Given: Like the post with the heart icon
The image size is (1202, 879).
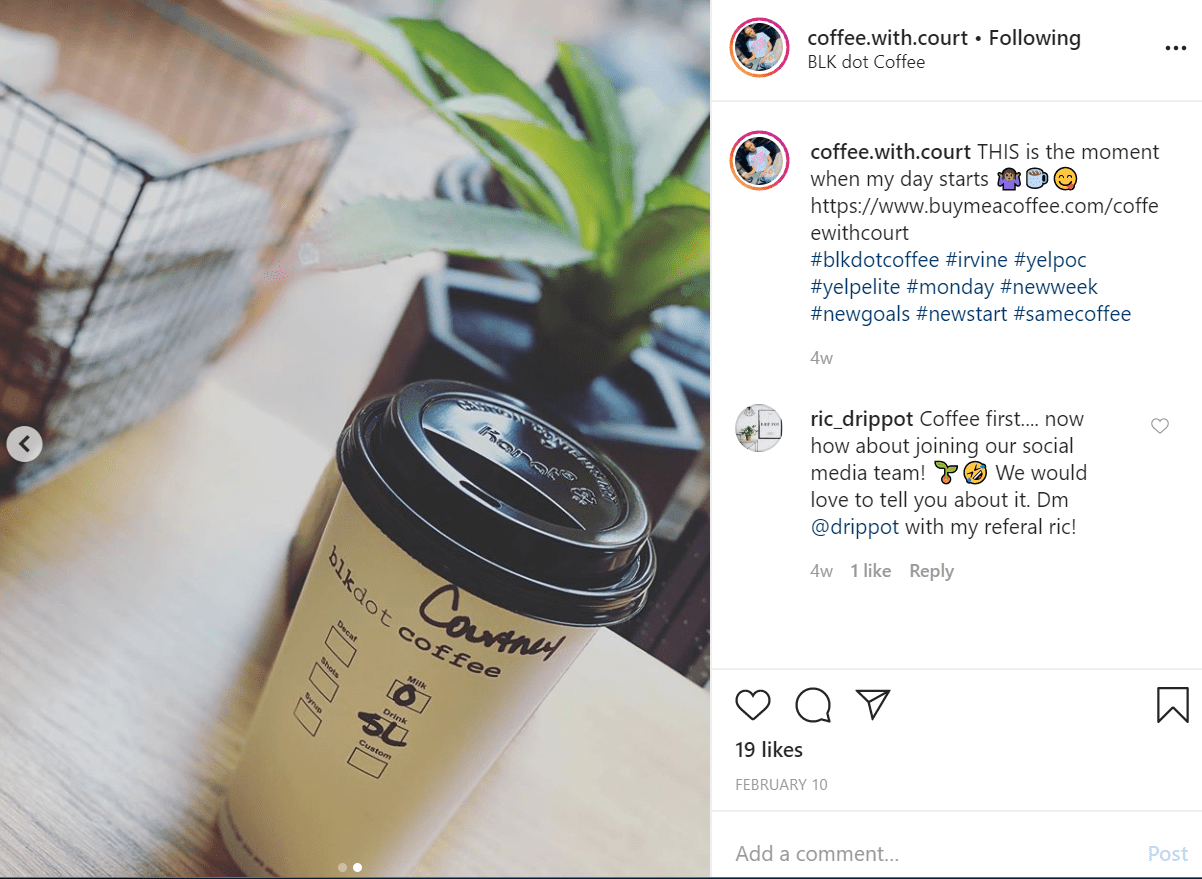Looking at the screenshot, I should pos(753,705).
